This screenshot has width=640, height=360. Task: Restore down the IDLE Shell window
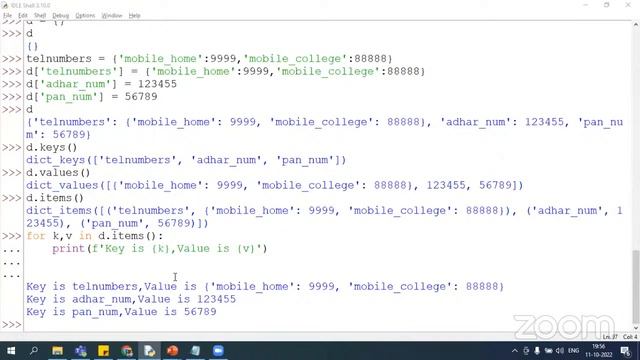607,5
